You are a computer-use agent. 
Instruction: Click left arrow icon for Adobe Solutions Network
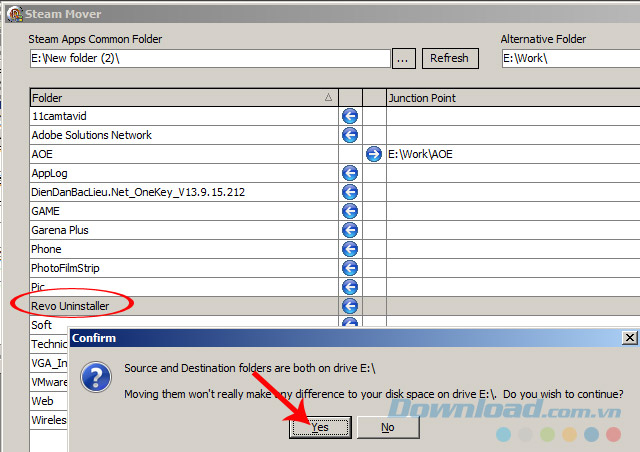click(x=350, y=135)
